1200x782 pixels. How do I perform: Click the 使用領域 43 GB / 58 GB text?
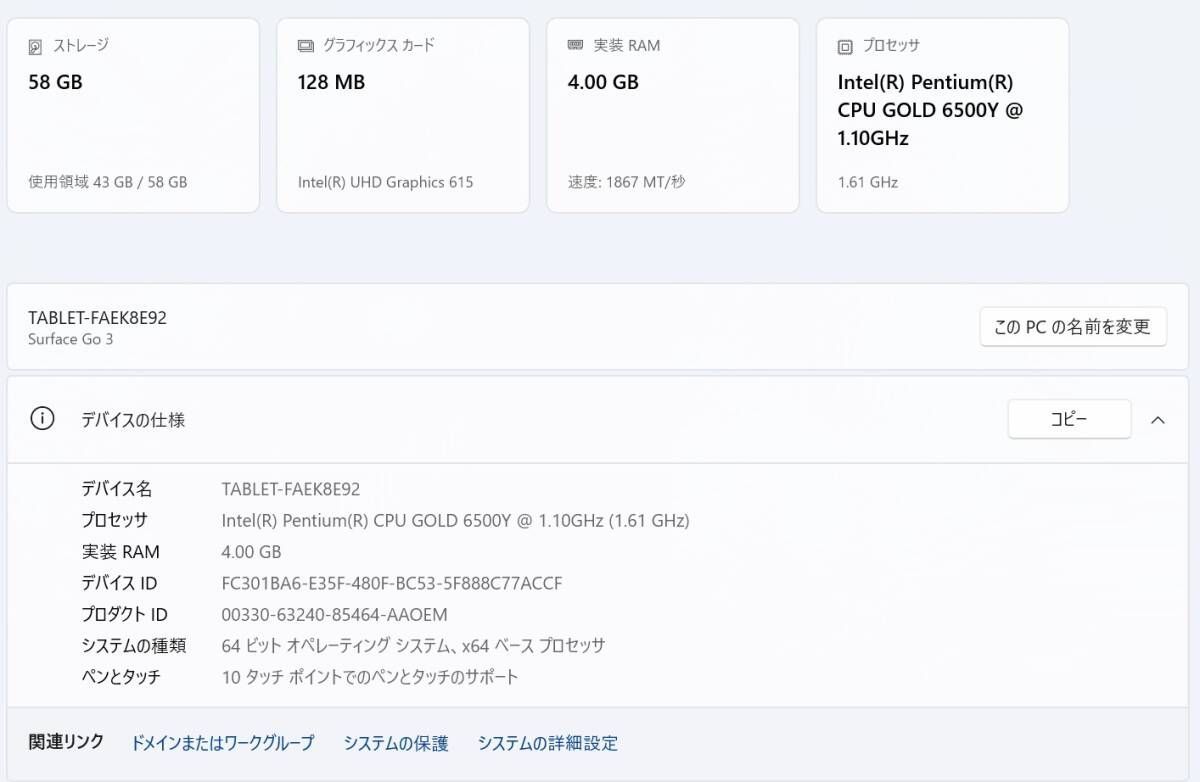108,182
